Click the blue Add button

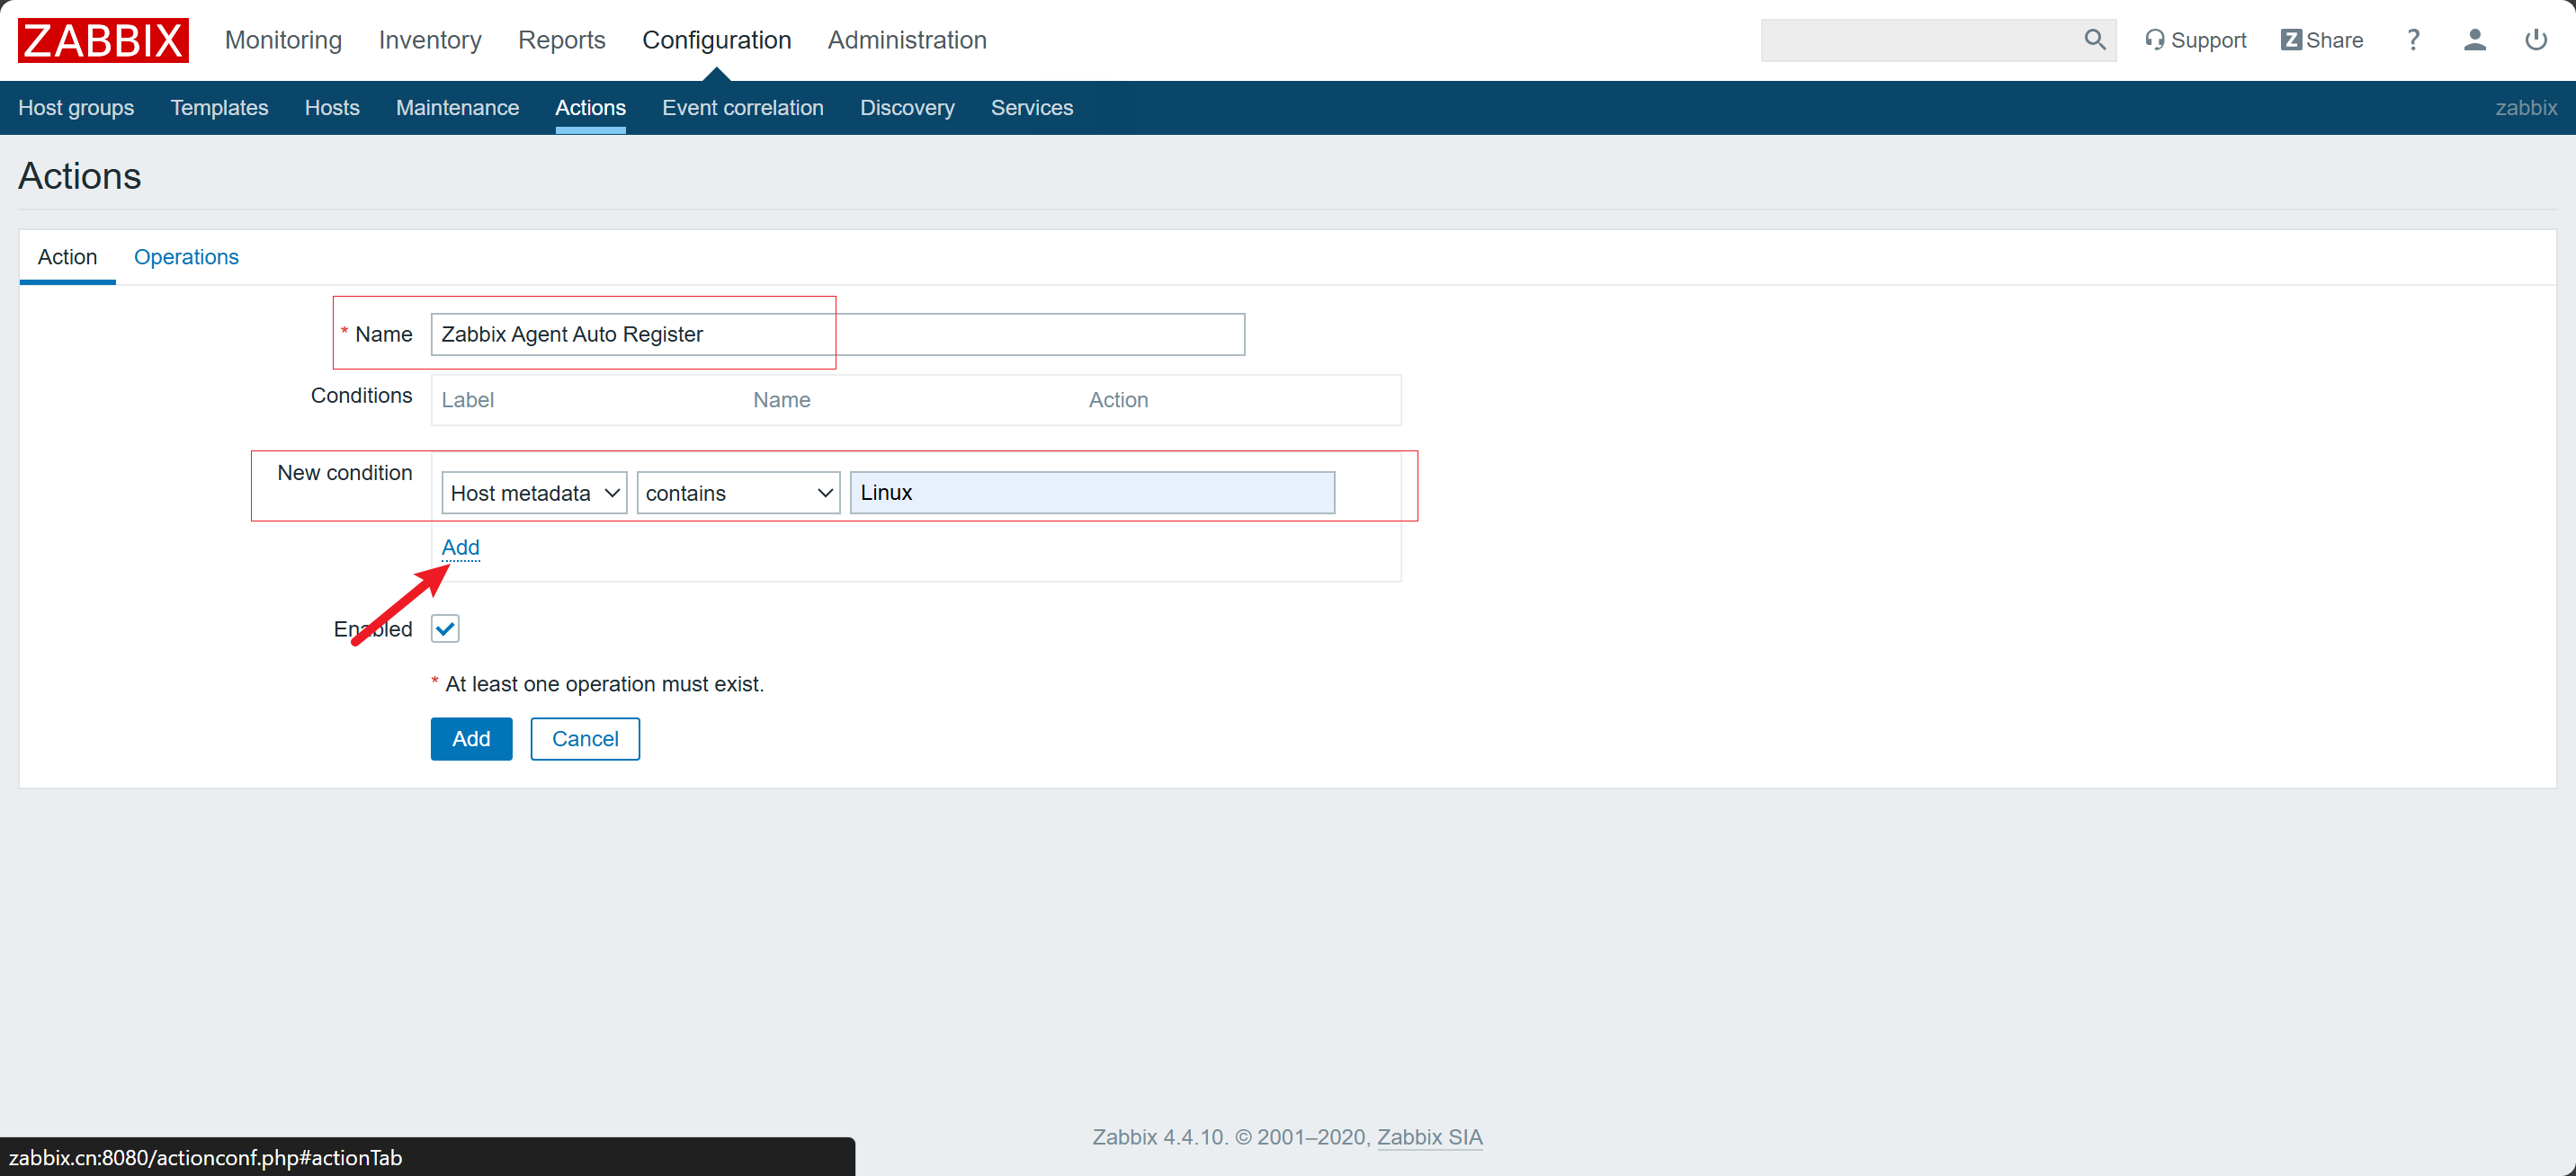[471, 739]
